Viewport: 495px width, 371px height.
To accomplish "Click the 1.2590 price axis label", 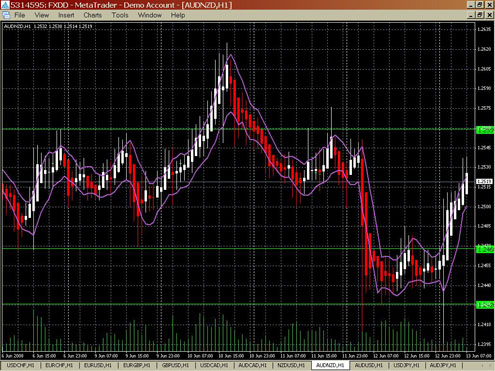I will coord(484,88).
